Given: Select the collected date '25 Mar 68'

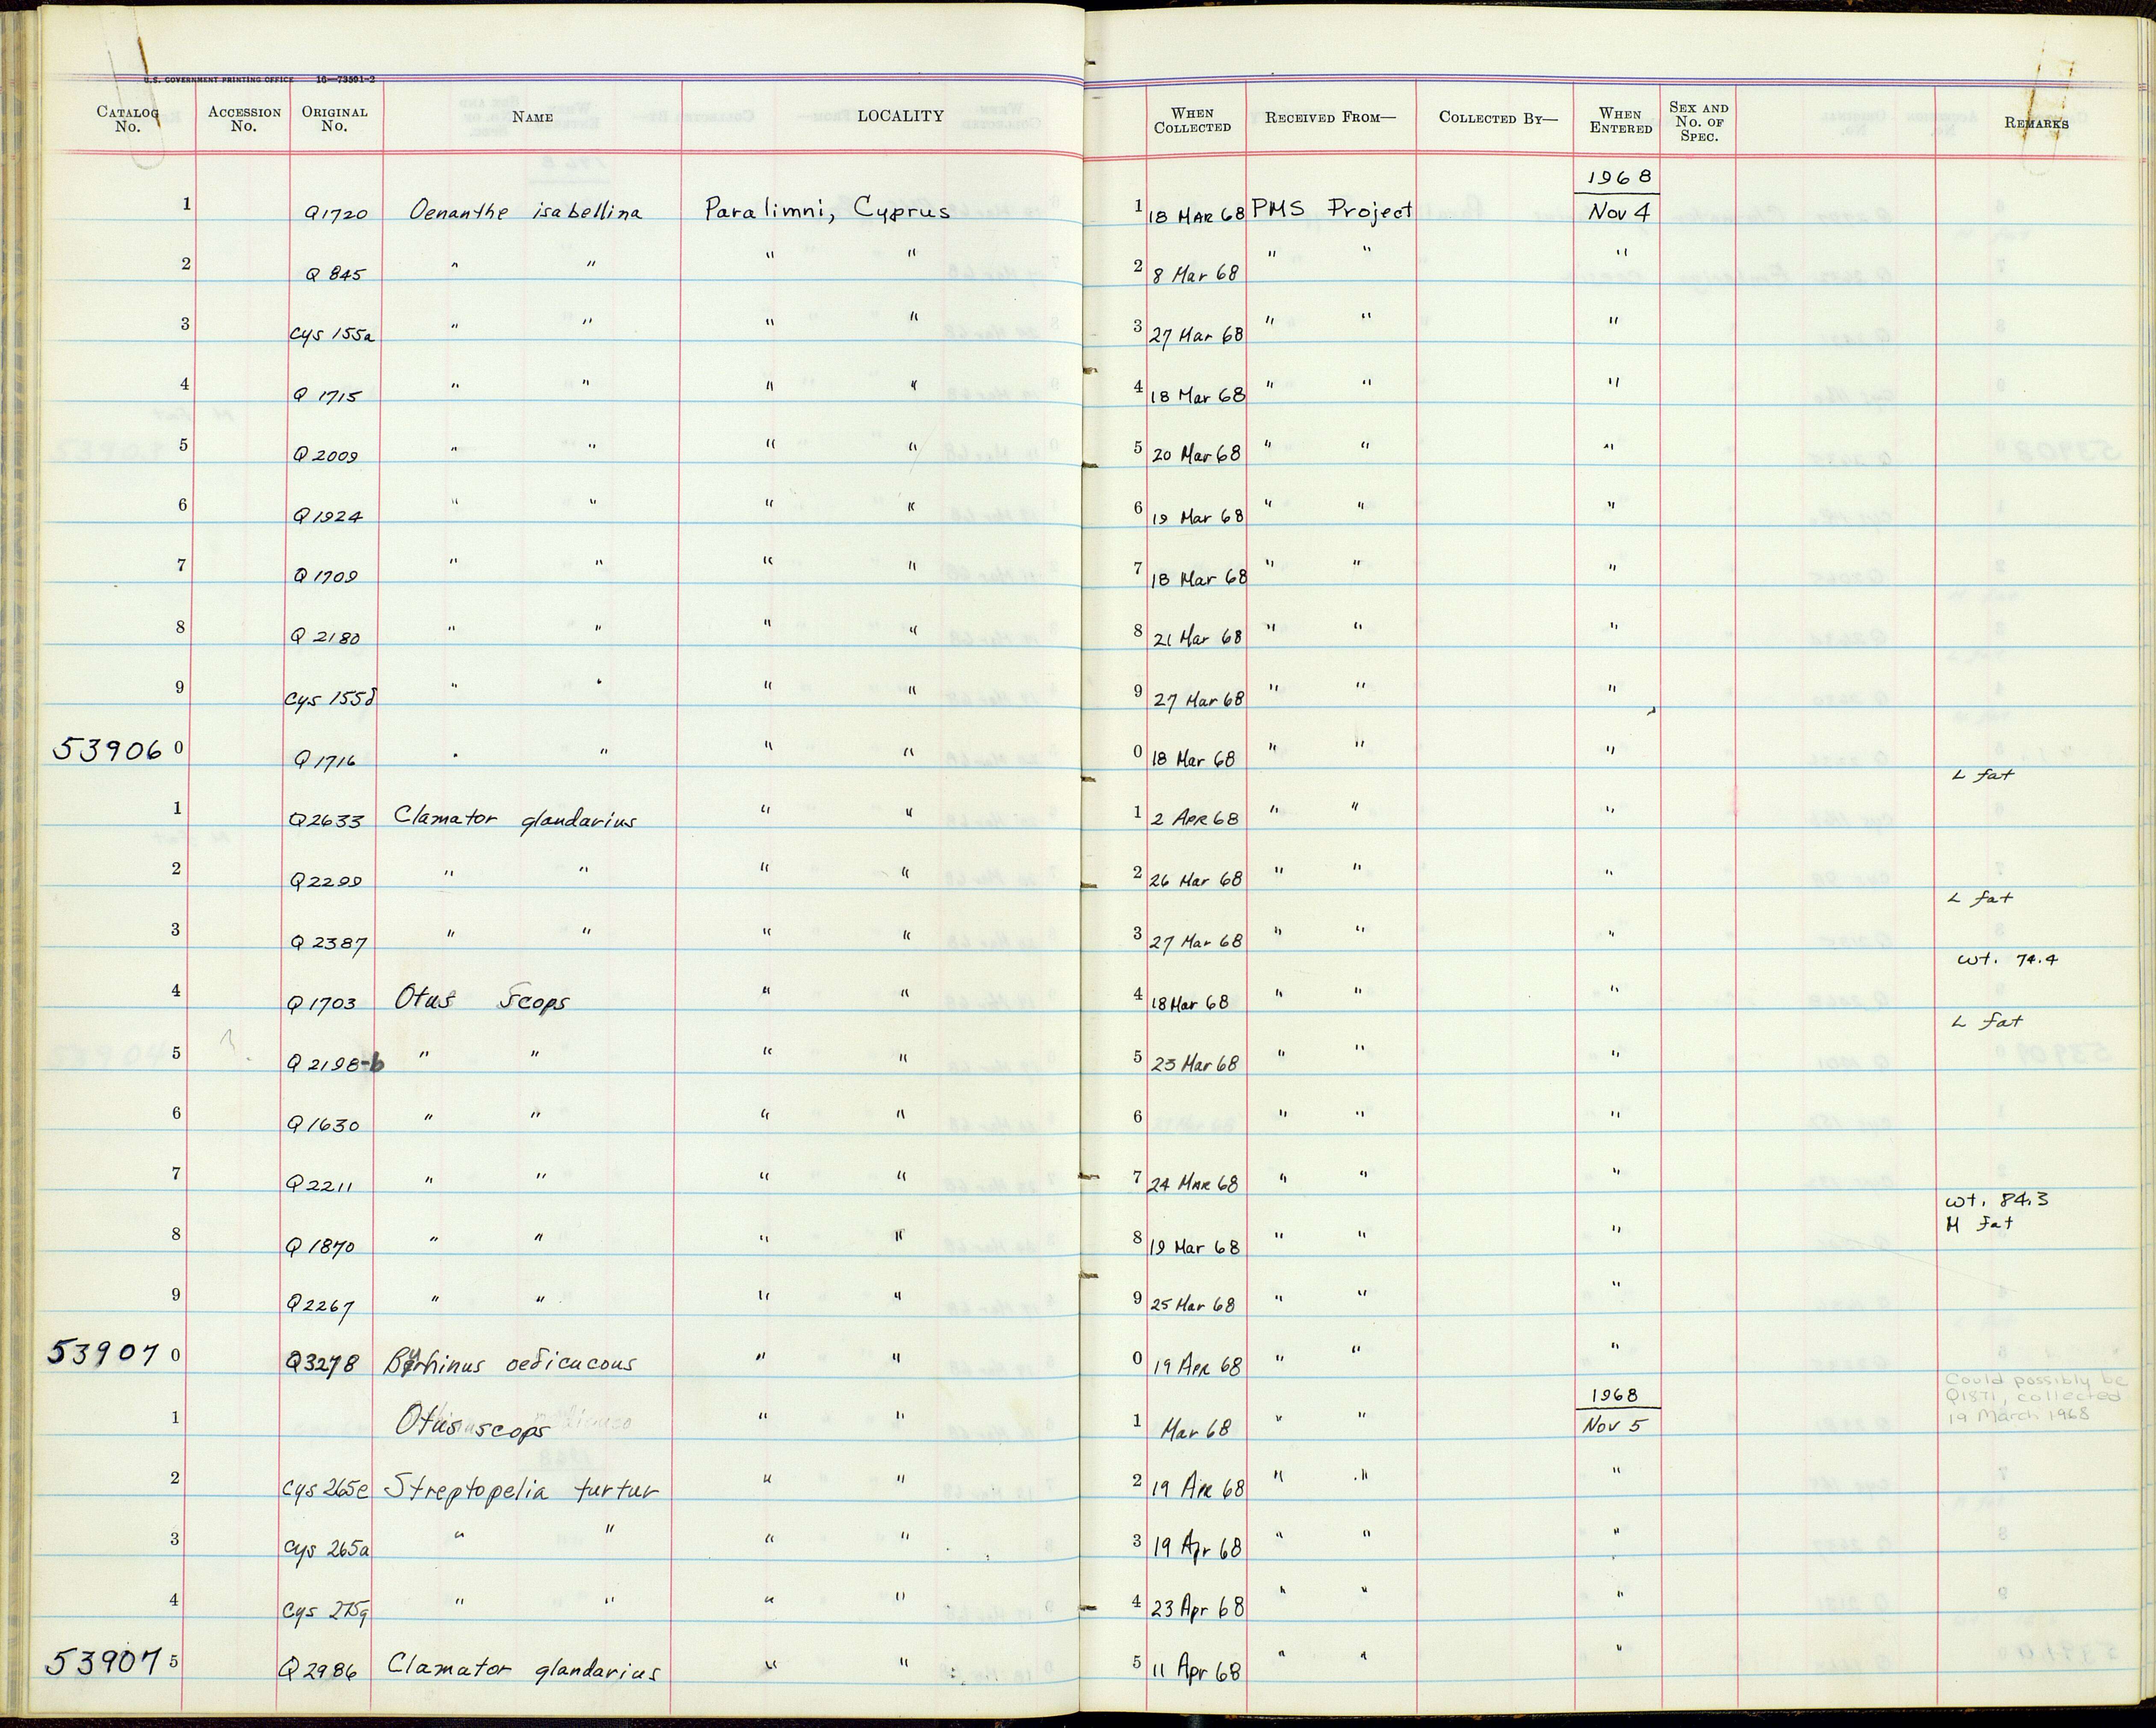Looking at the screenshot, I should (1192, 1305).
